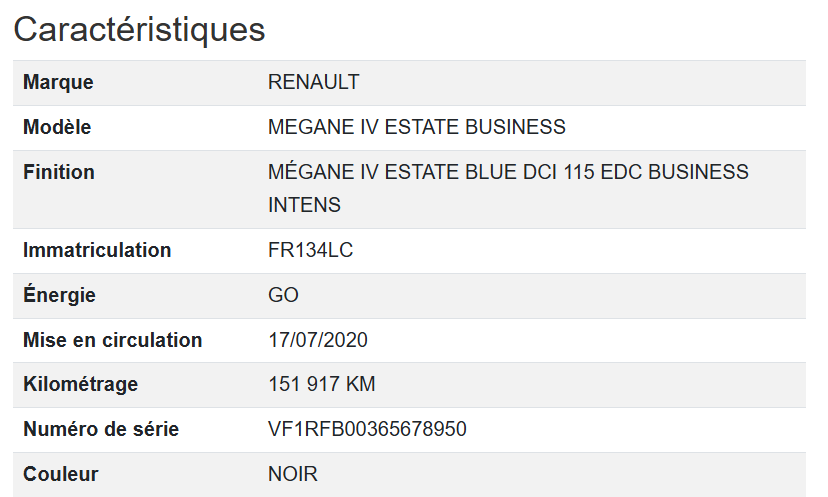Click the Énergie row label
Image resolution: width=828 pixels, height=497 pixels.
tap(59, 295)
